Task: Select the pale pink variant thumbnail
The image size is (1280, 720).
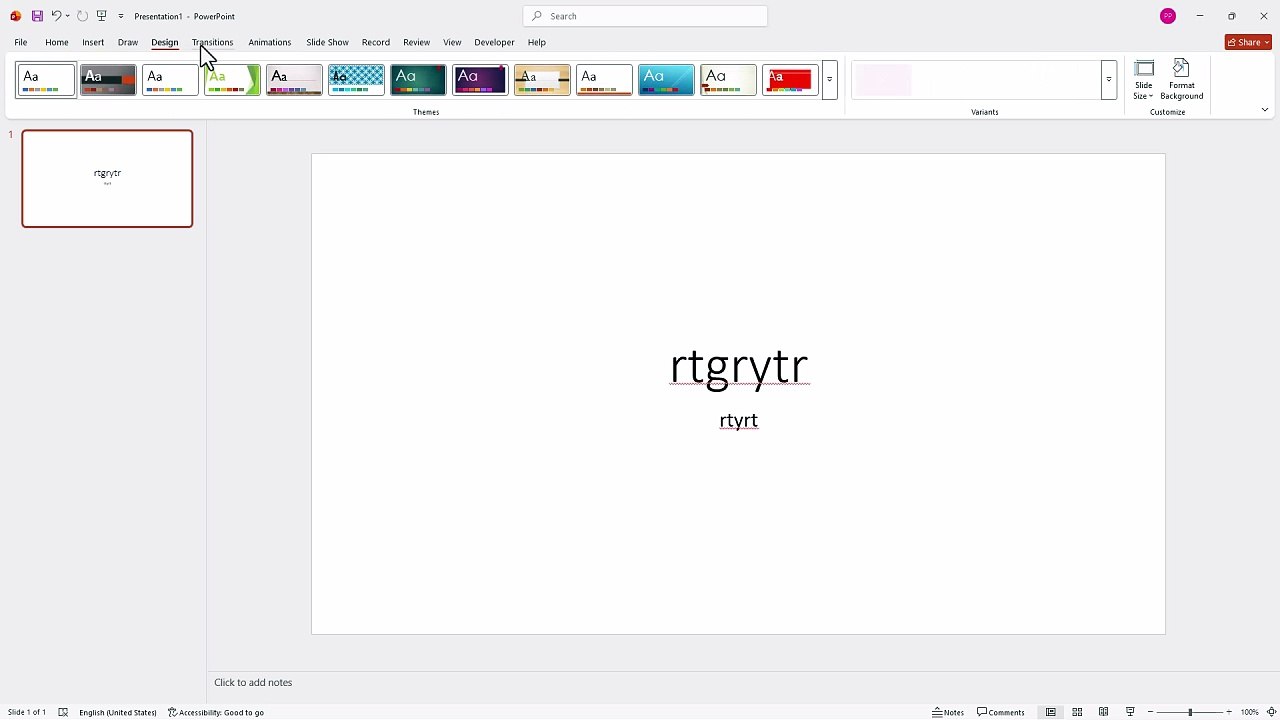Action: pyautogui.click(x=884, y=80)
